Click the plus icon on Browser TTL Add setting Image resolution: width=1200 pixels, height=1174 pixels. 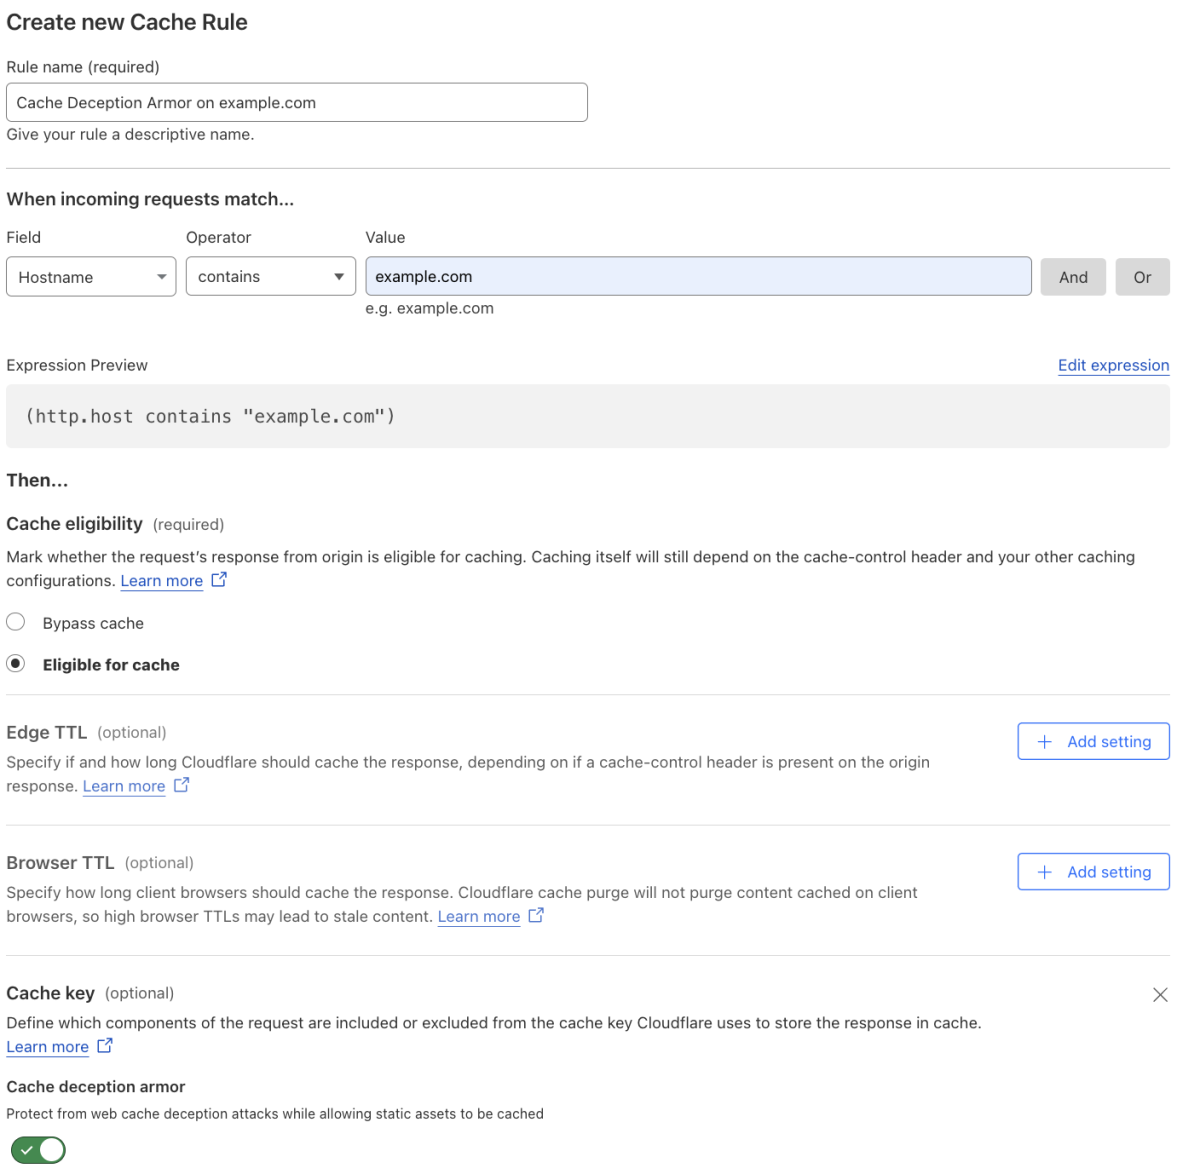(x=1044, y=871)
